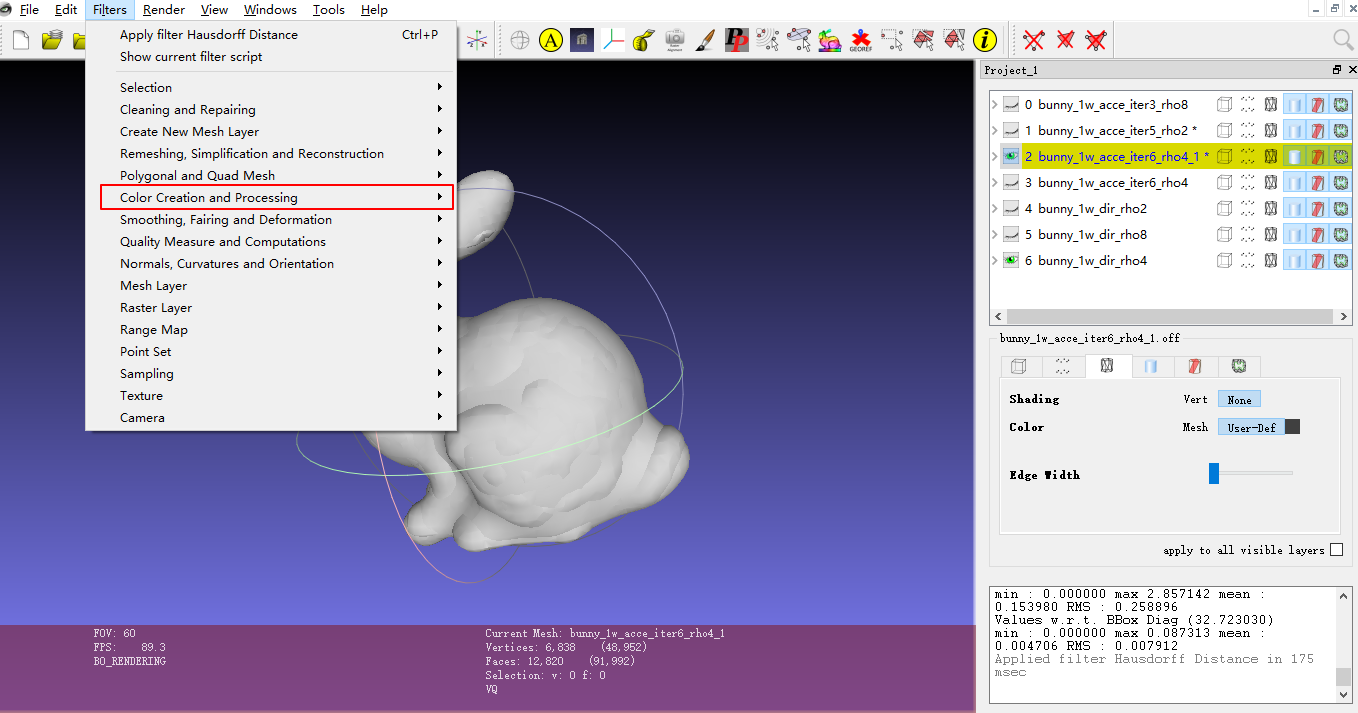The width and height of the screenshot is (1358, 713).
Task: Change Vert shading from None
Action: 1239,398
